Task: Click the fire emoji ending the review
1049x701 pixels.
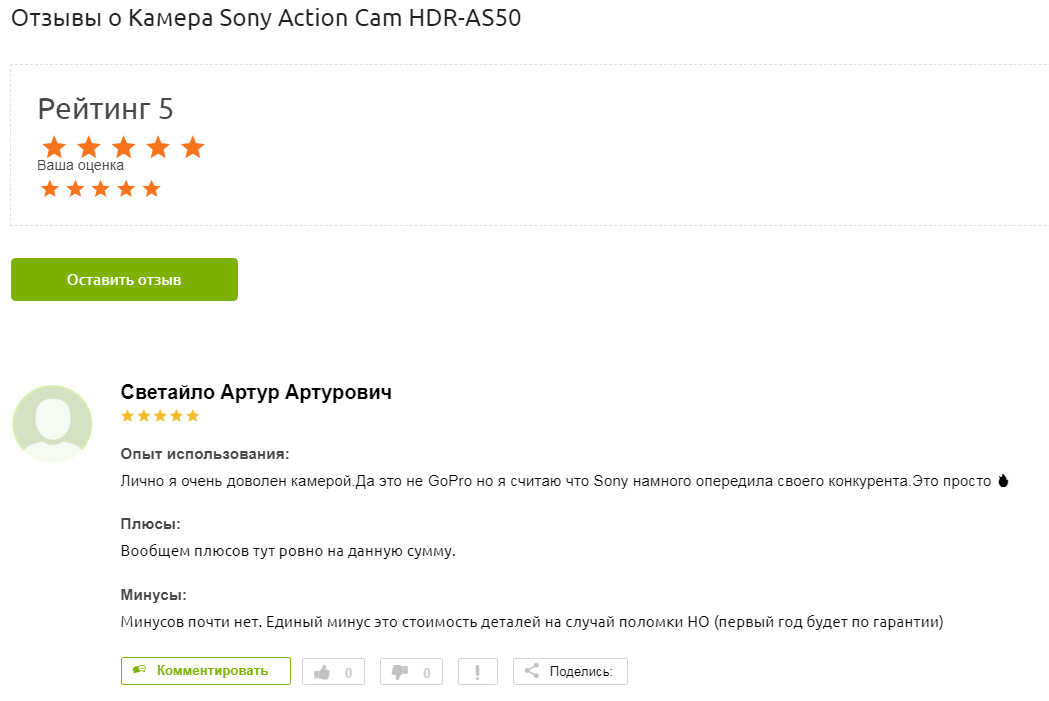Action: click(x=1003, y=481)
